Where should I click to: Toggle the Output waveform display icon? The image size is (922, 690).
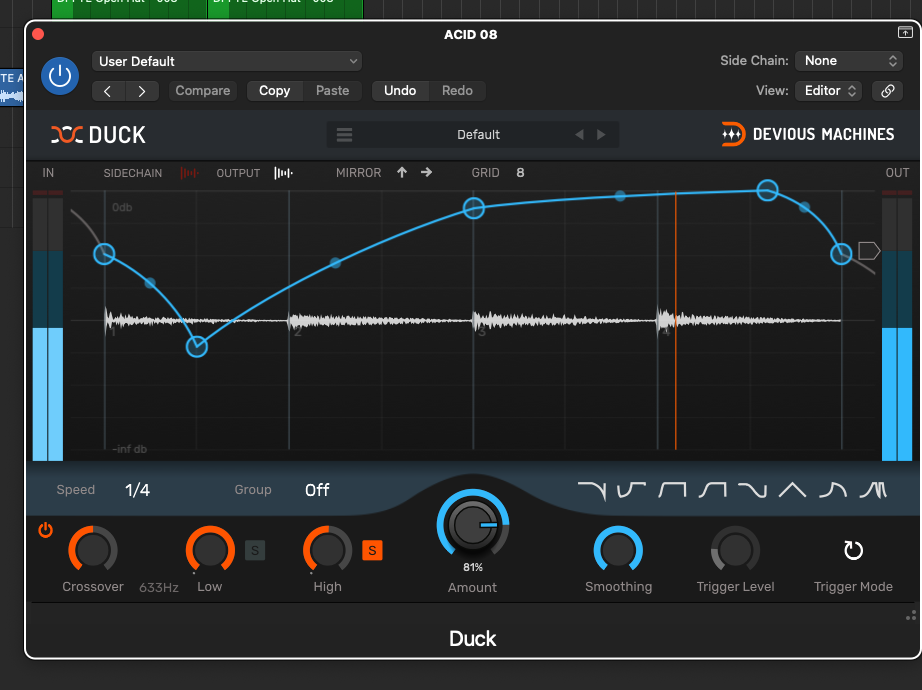coord(283,173)
